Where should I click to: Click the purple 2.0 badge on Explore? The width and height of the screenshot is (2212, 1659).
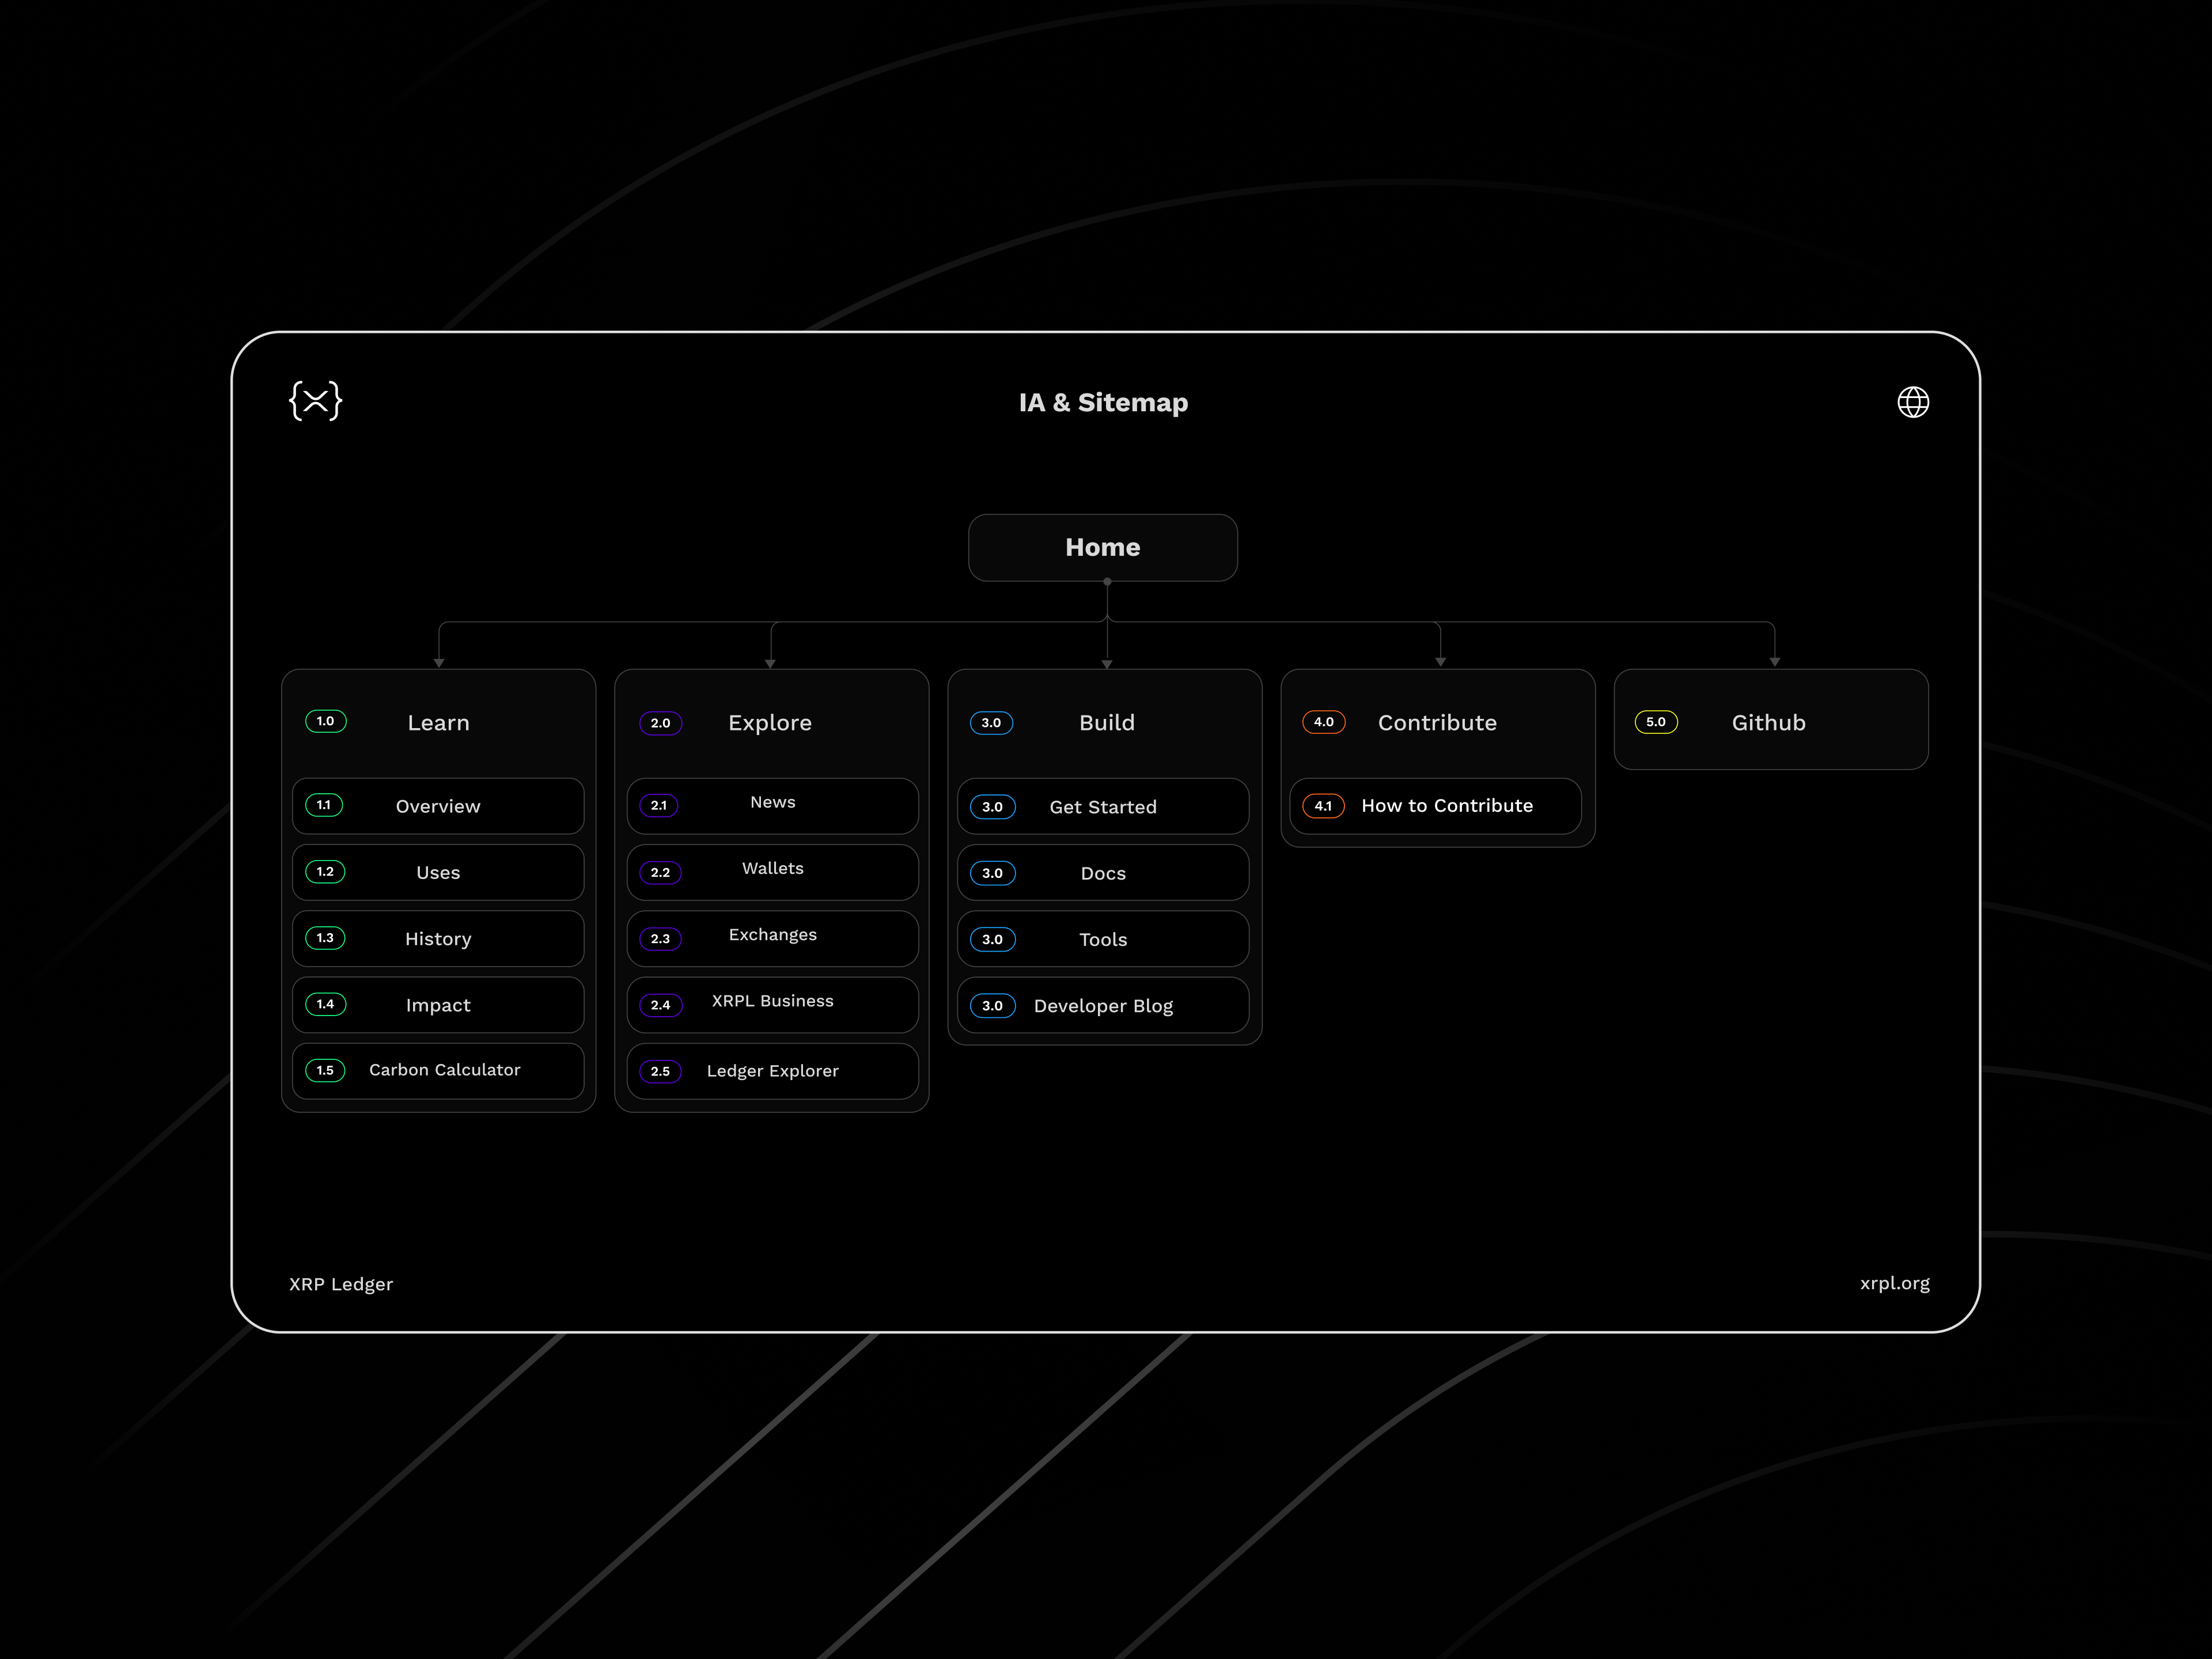tap(660, 723)
